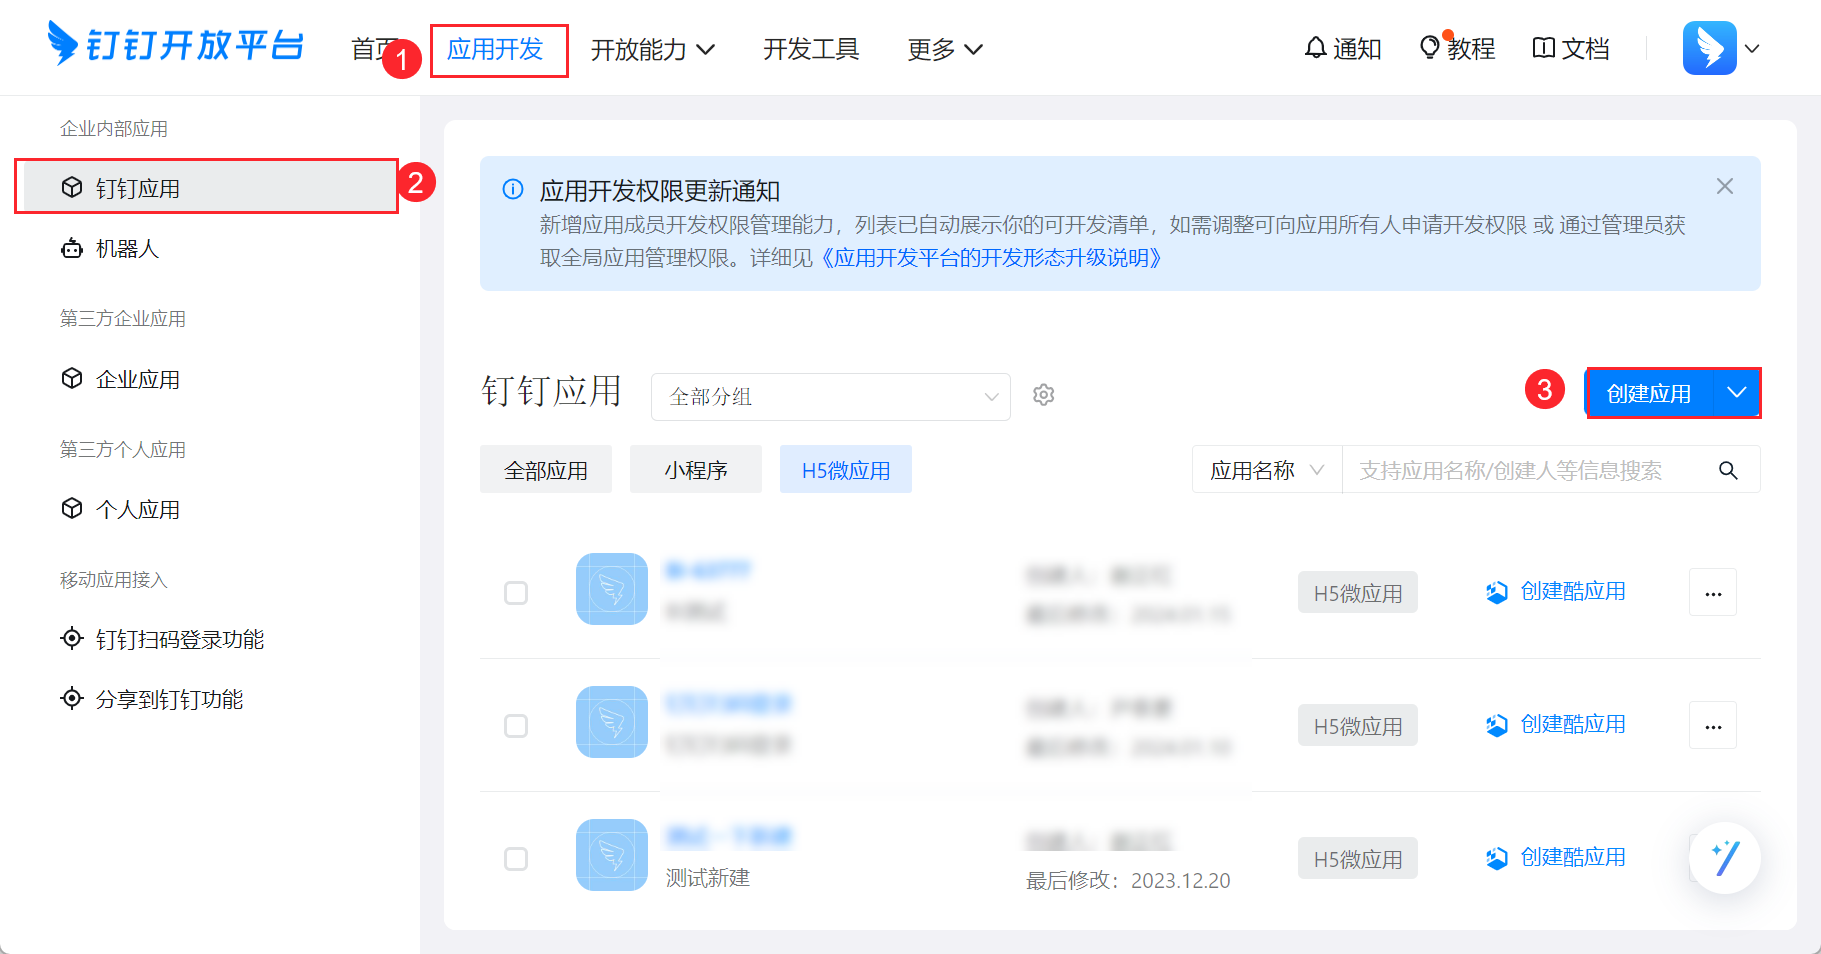Expand the 开放能力 menu

[653, 49]
